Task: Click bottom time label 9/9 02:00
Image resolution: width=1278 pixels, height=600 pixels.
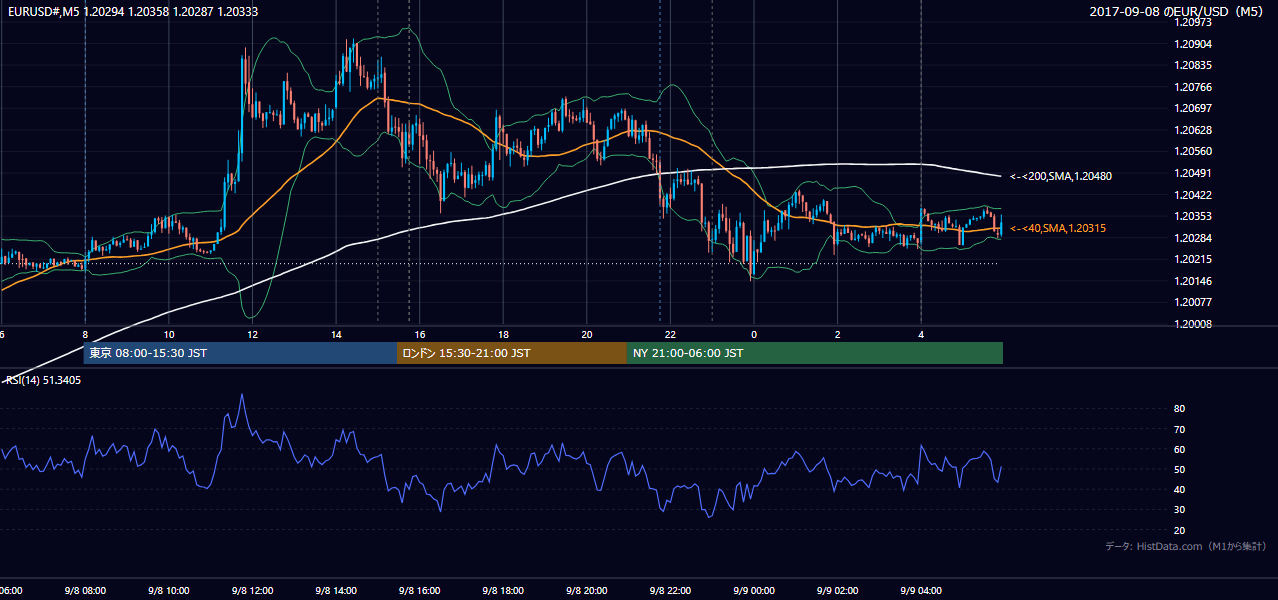Action: pos(837,591)
